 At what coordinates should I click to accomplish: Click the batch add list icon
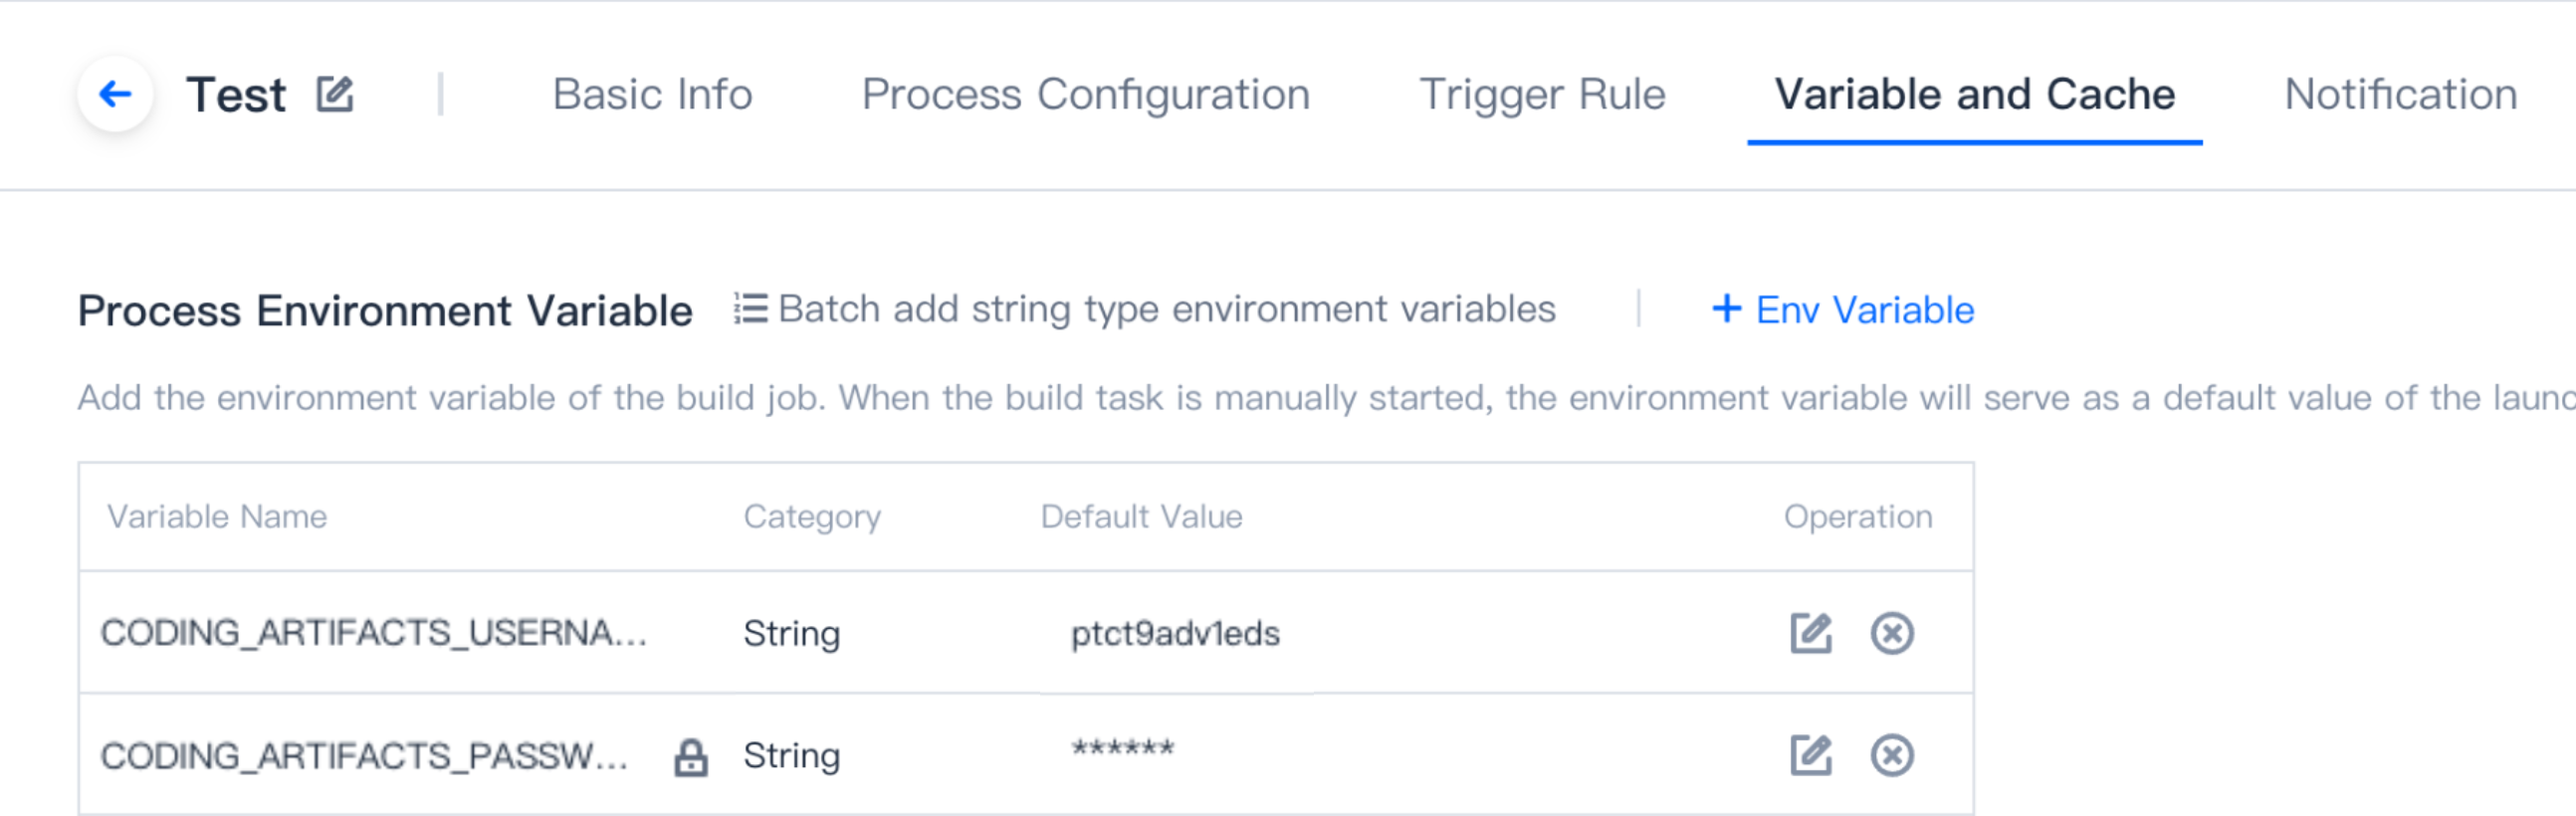751,309
